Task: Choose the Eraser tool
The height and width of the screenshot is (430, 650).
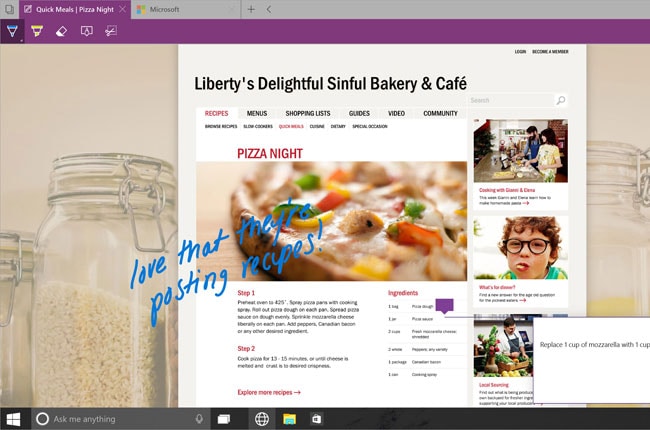Action: point(61,31)
